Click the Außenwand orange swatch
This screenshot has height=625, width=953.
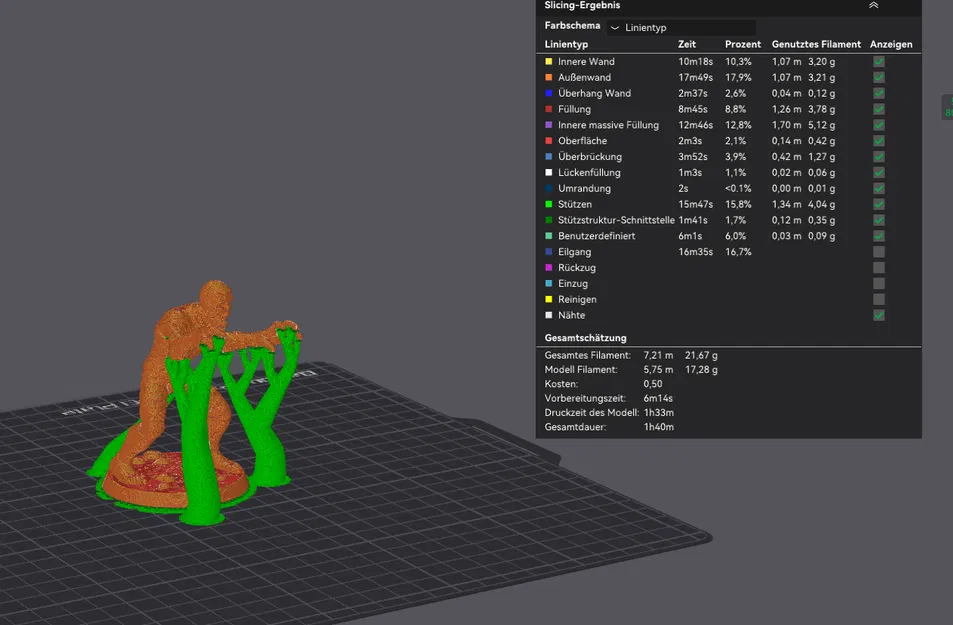[x=549, y=77]
